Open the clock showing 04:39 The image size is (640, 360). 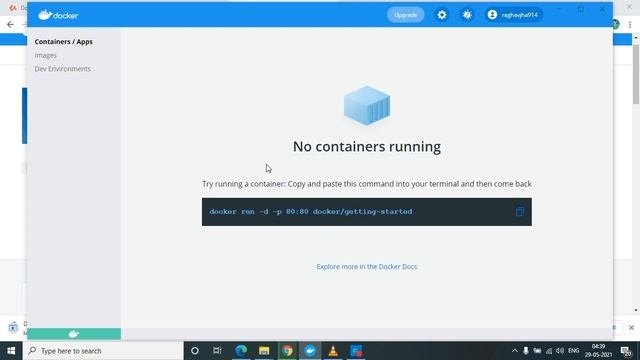click(x=598, y=351)
